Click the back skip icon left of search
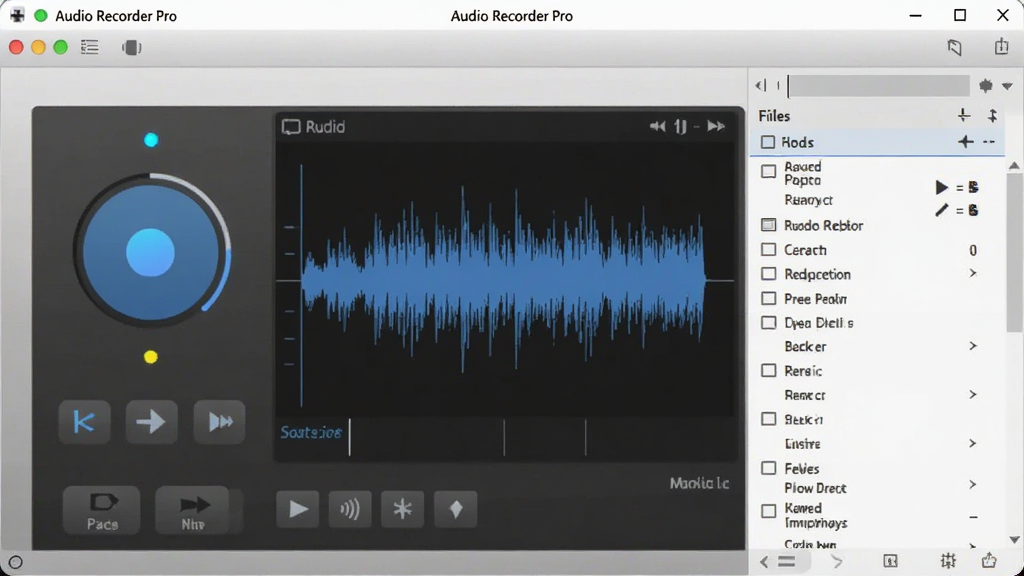Image resolution: width=1024 pixels, height=576 pixels. [x=761, y=86]
